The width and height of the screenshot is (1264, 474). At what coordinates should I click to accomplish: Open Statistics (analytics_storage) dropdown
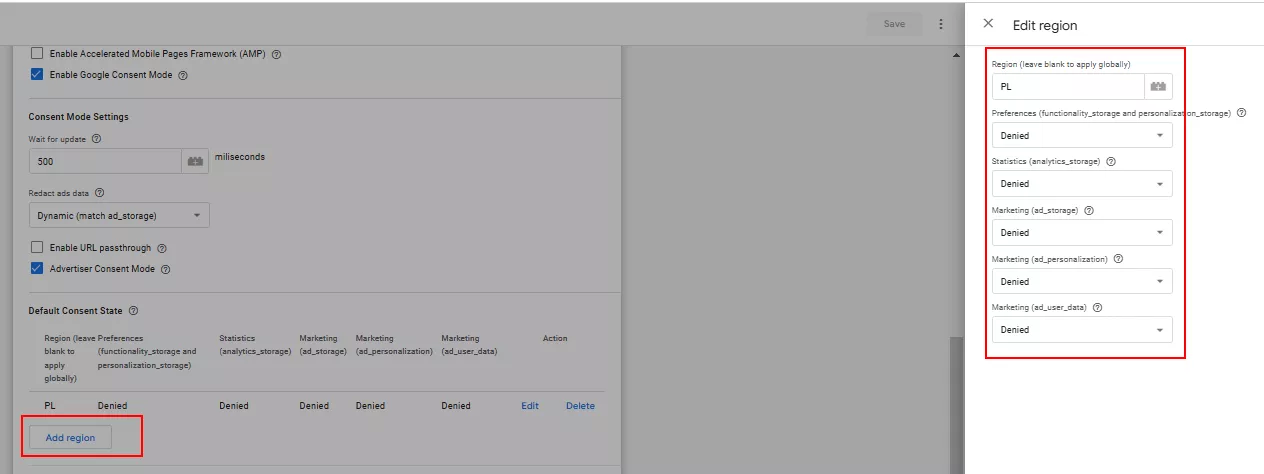tap(1082, 184)
